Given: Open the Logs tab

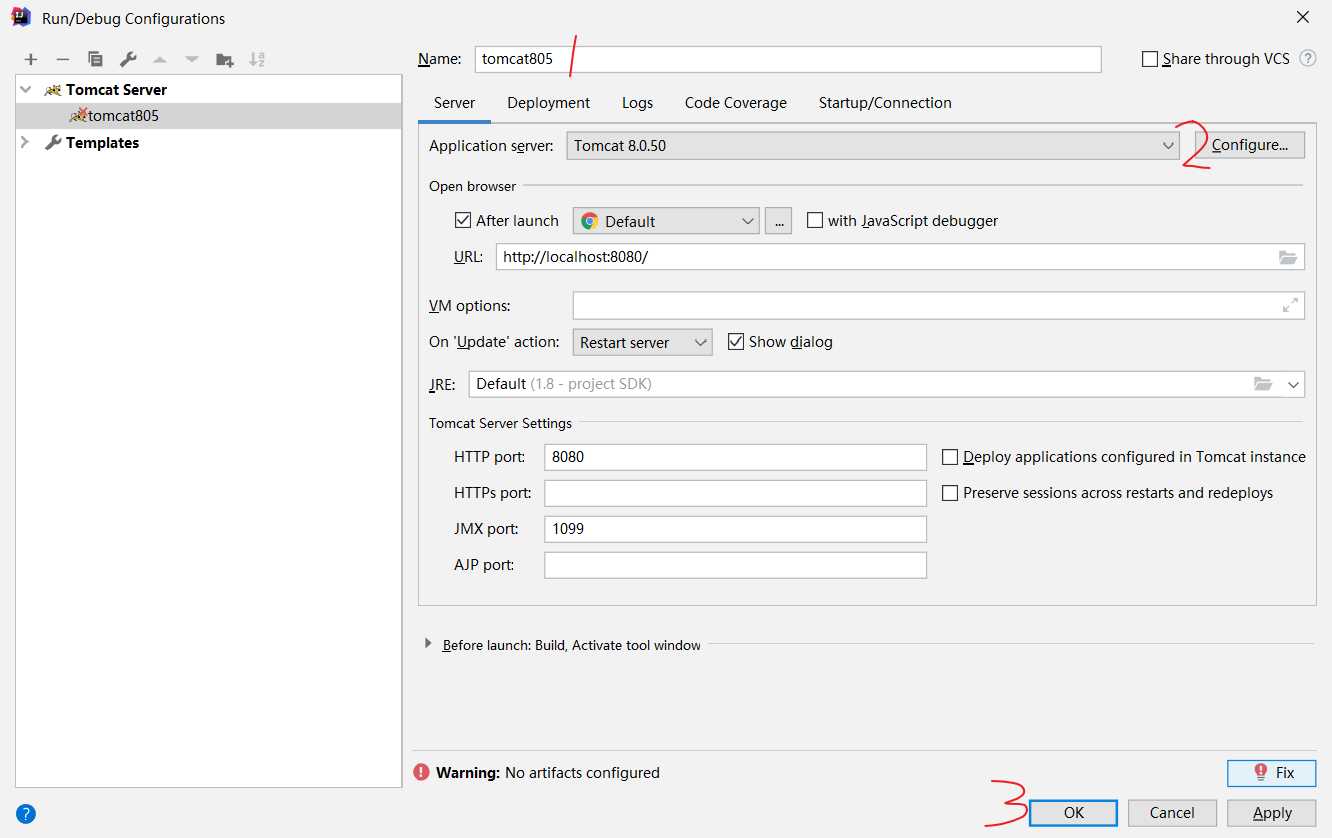Looking at the screenshot, I should click(637, 103).
